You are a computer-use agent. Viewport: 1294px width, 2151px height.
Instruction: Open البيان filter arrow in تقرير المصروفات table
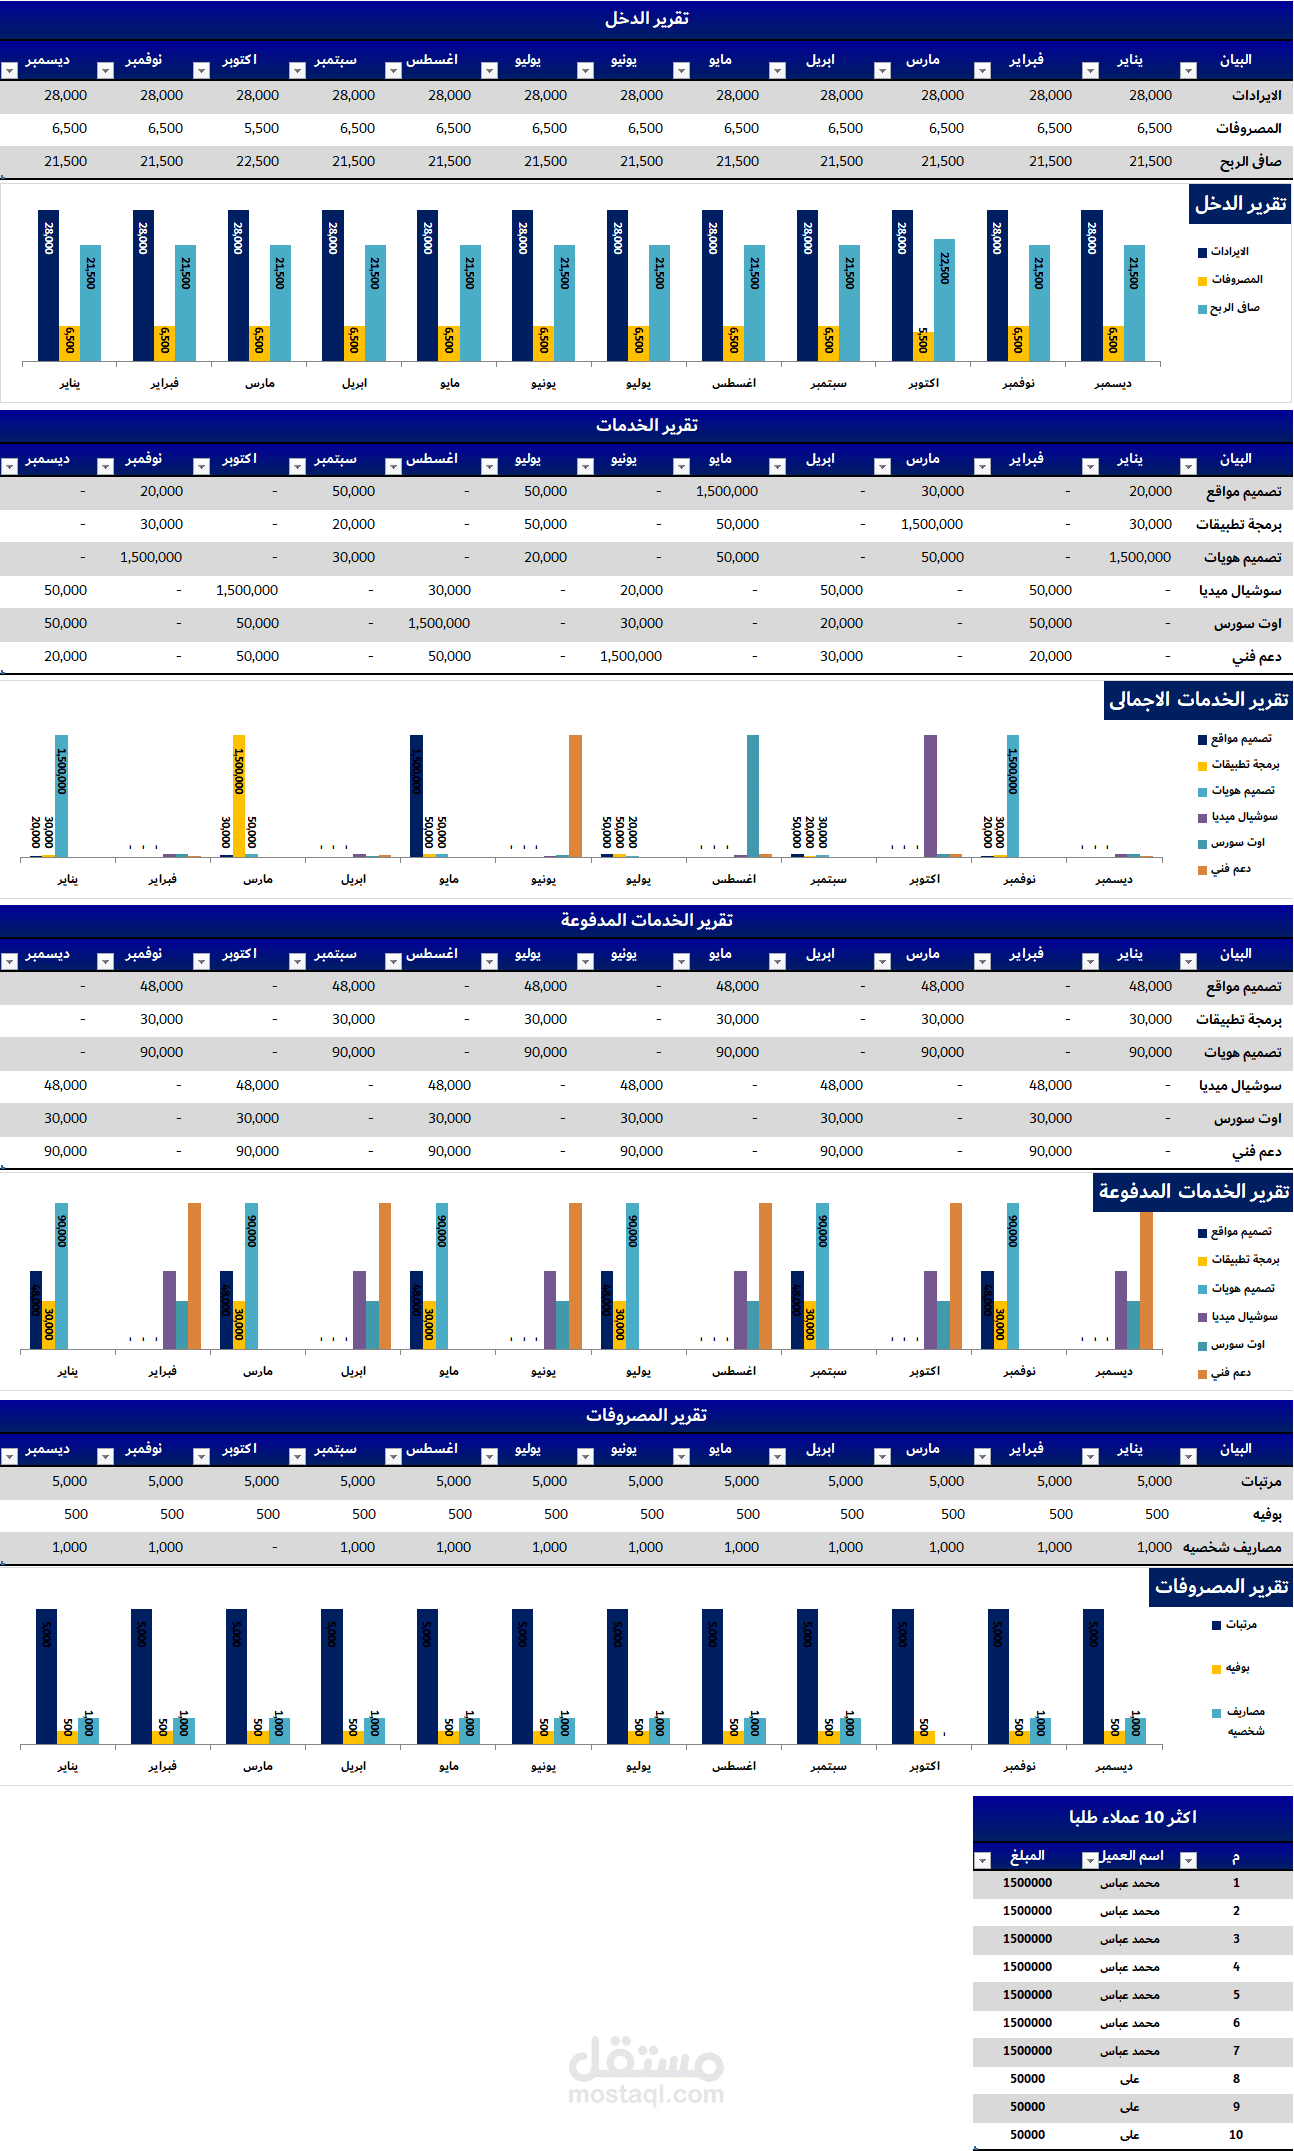1188,1456
